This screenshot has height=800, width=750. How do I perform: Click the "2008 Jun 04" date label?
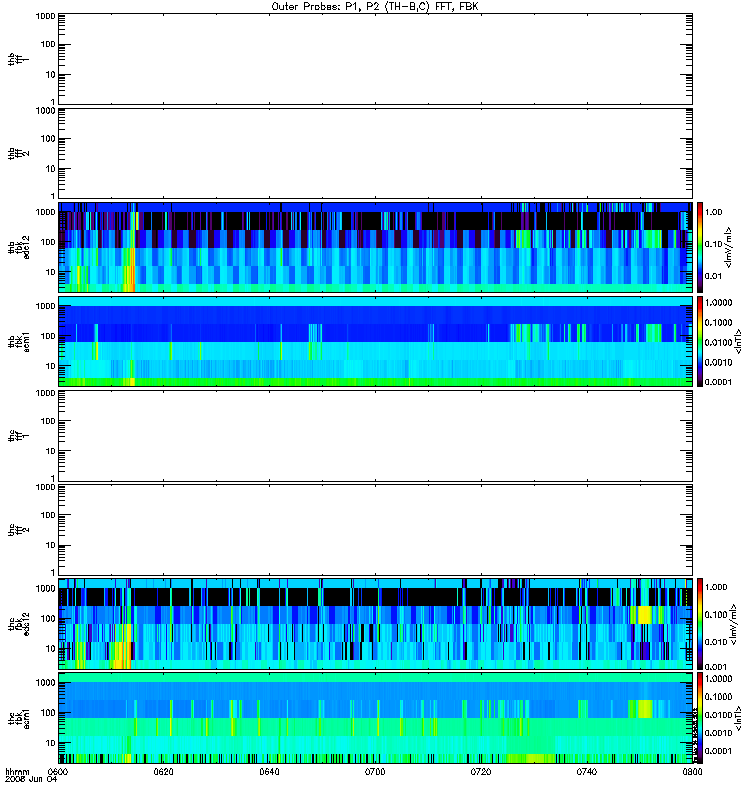tap(31, 779)
